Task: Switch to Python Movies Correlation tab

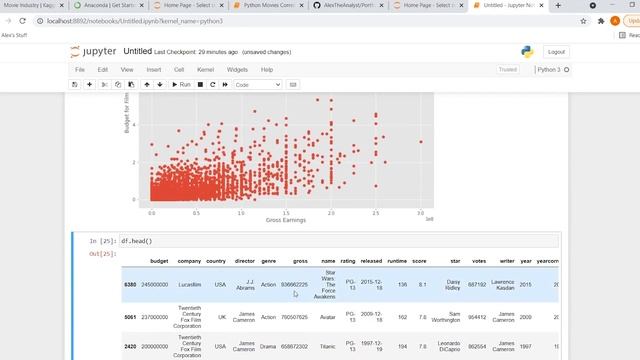Action: 269,5
